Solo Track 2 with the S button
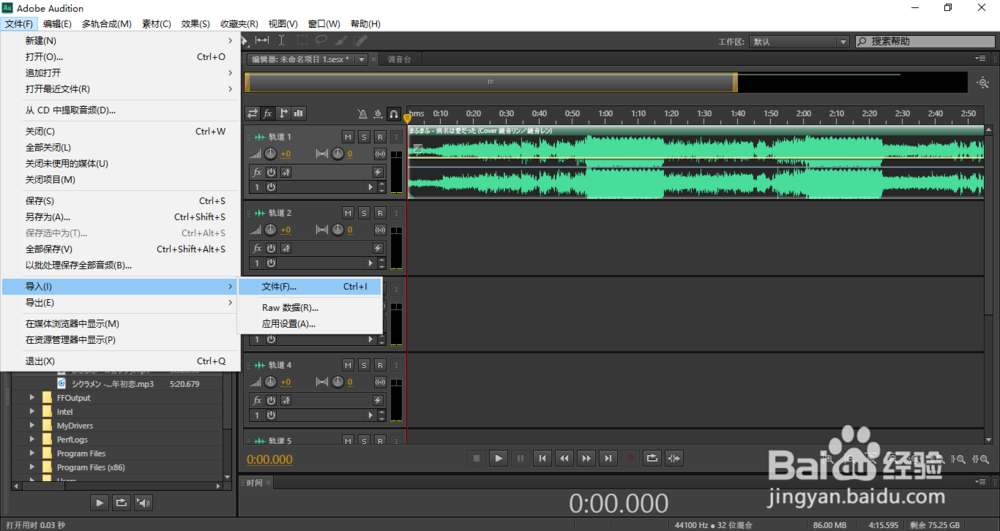This screenshot has height=531, width=1000. click(364, 212)
